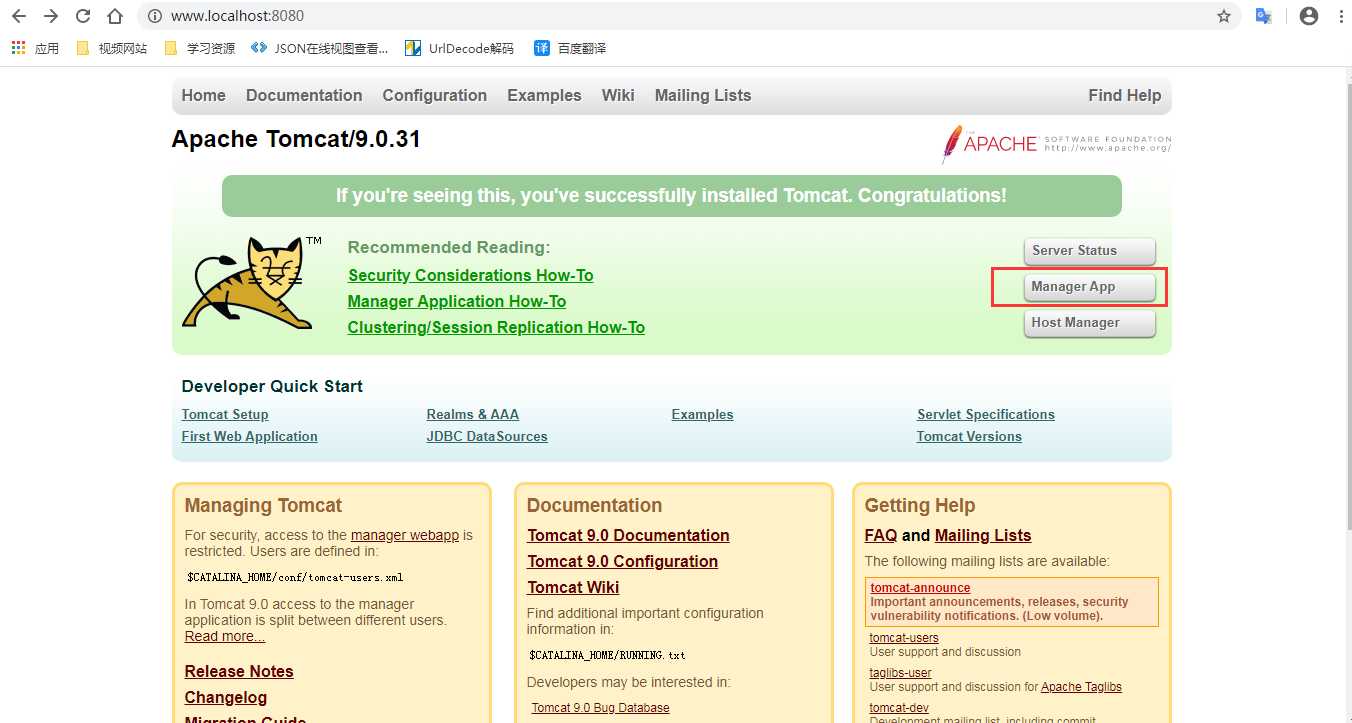Click the Manager App button
This screenshot has height=723, width=1352.
[1089, 287]
